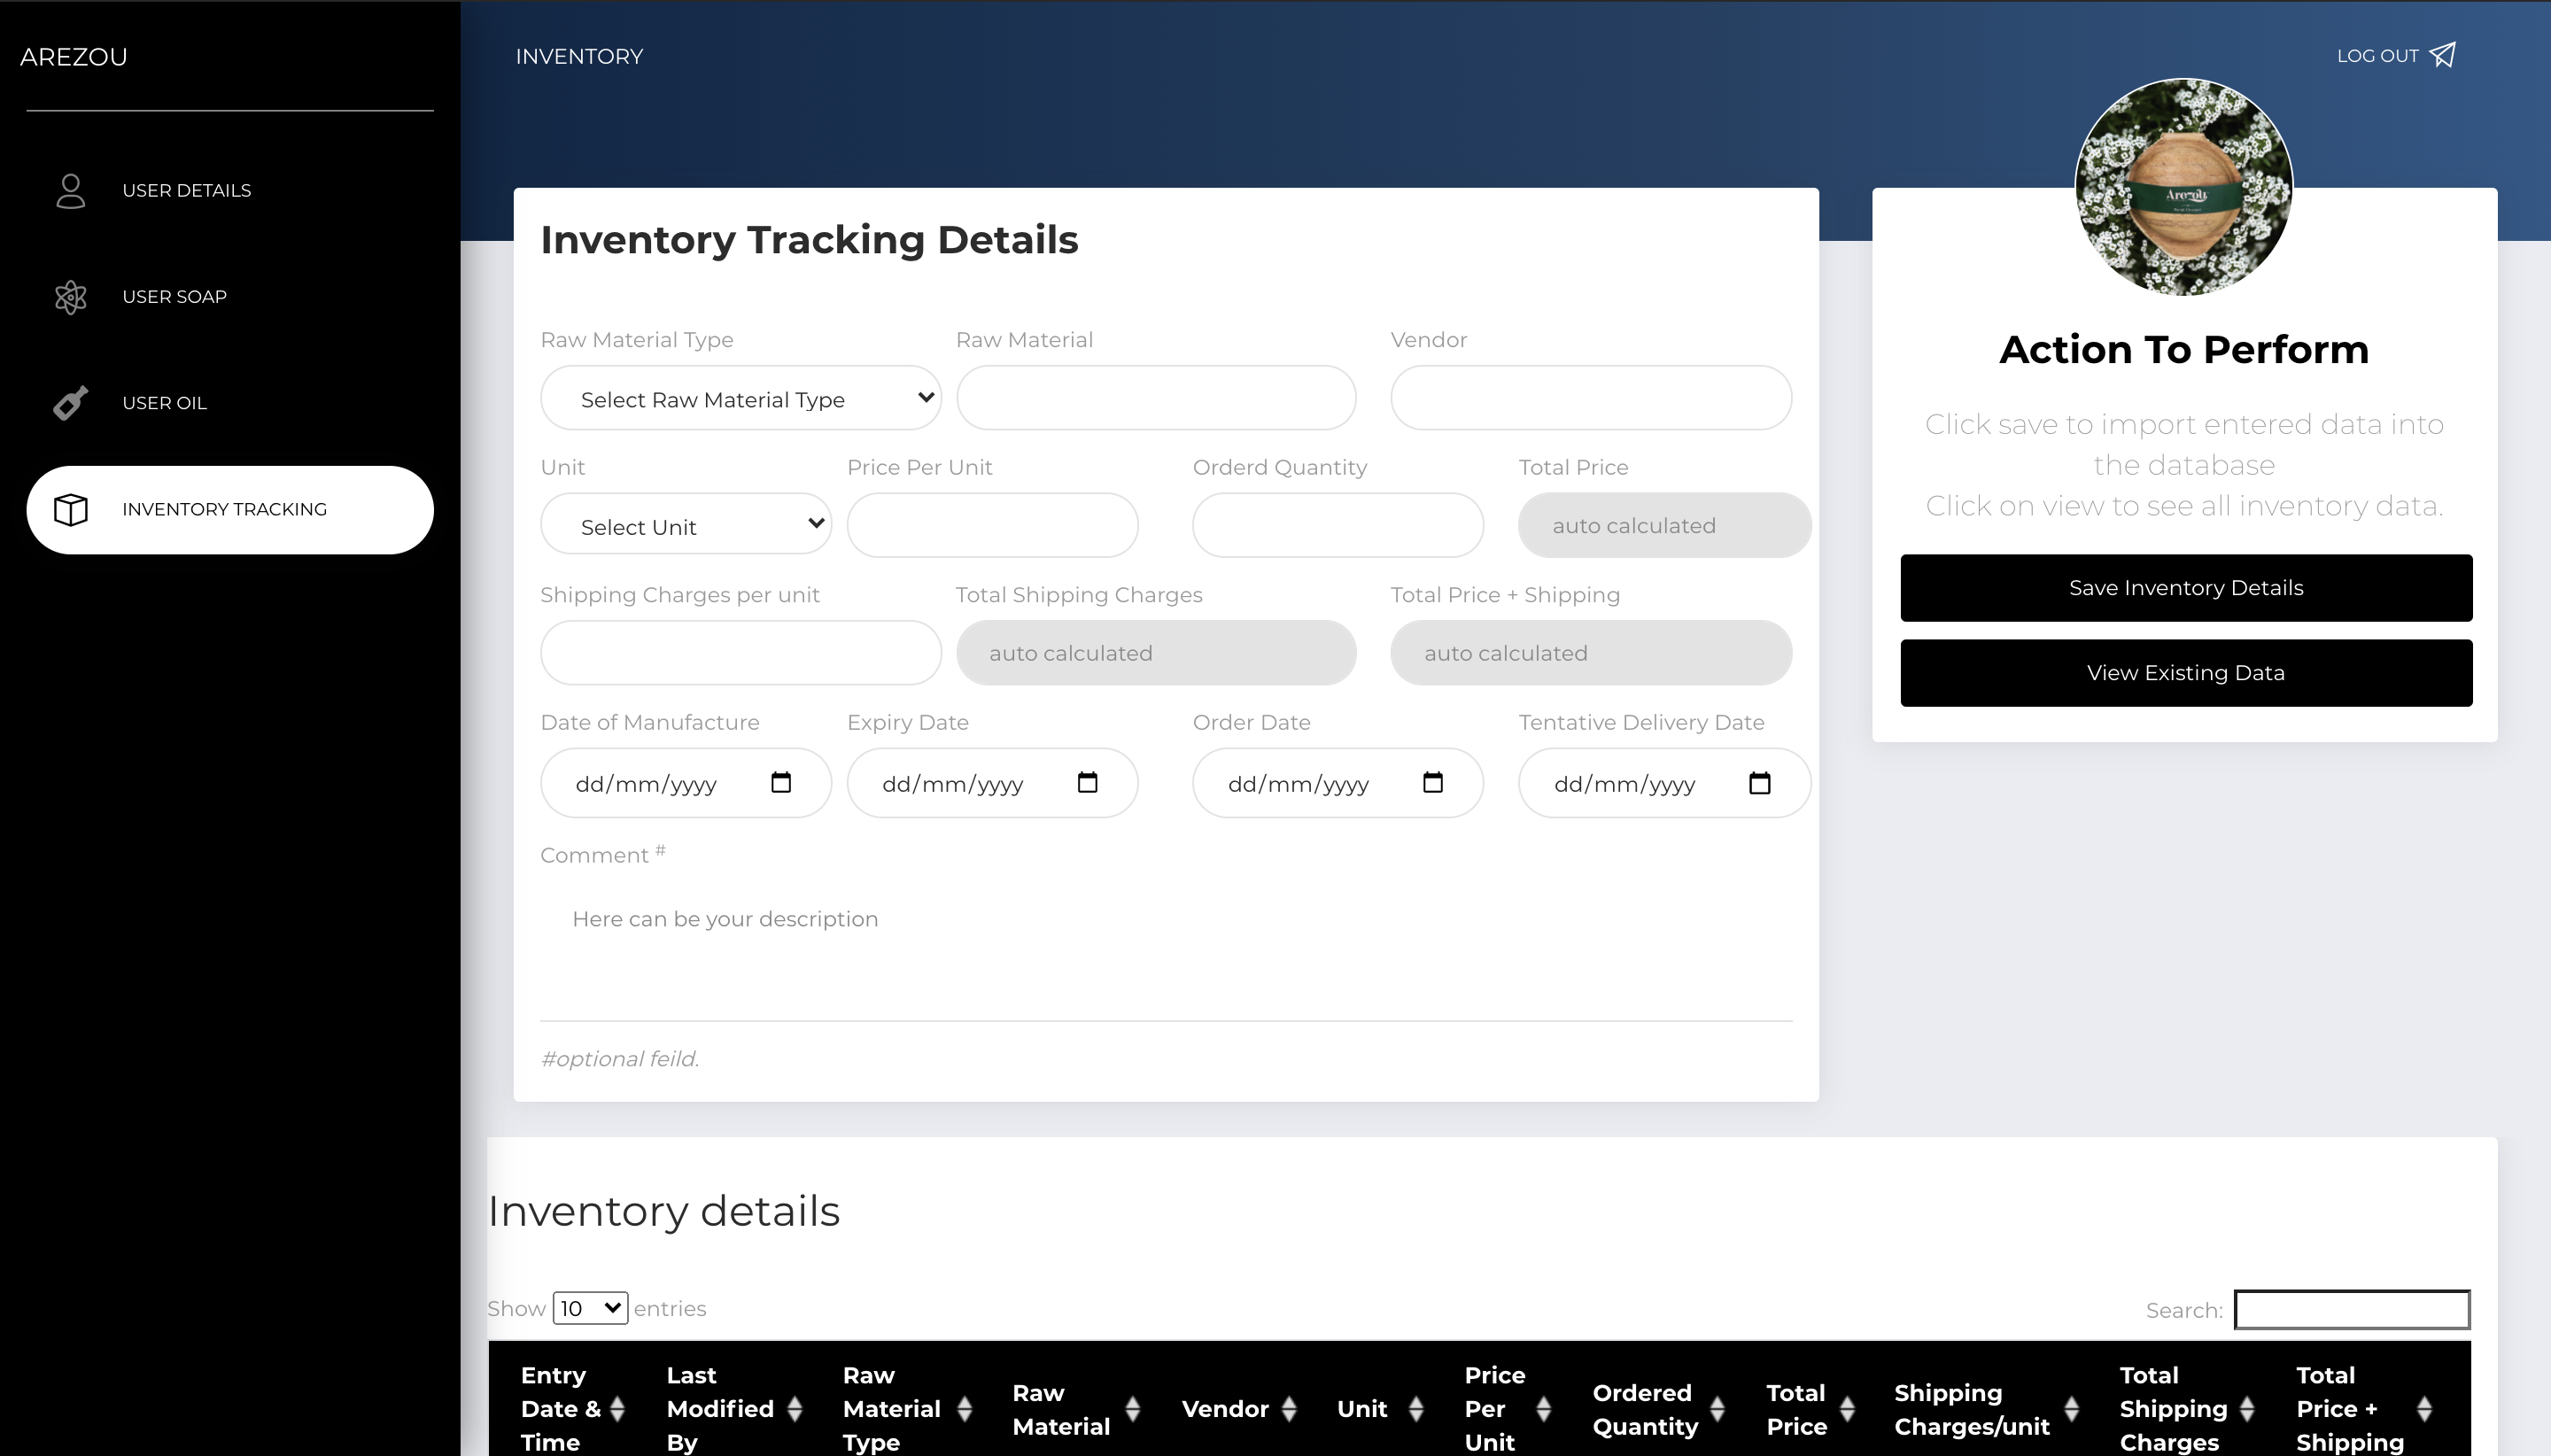The width and height of the screenshot is (2551, 1456).
Task: Focus the Vendor input field
Action: (1590, 398)
